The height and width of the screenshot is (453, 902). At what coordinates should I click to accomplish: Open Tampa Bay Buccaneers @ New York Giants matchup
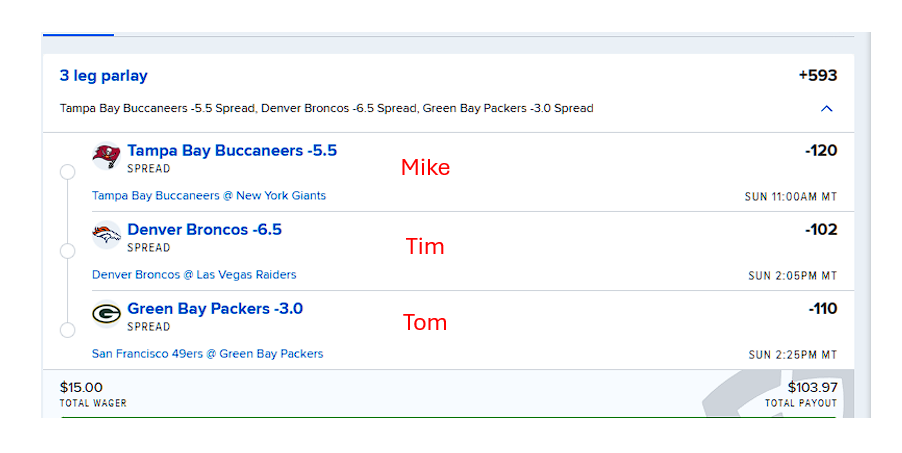(209, 196)
